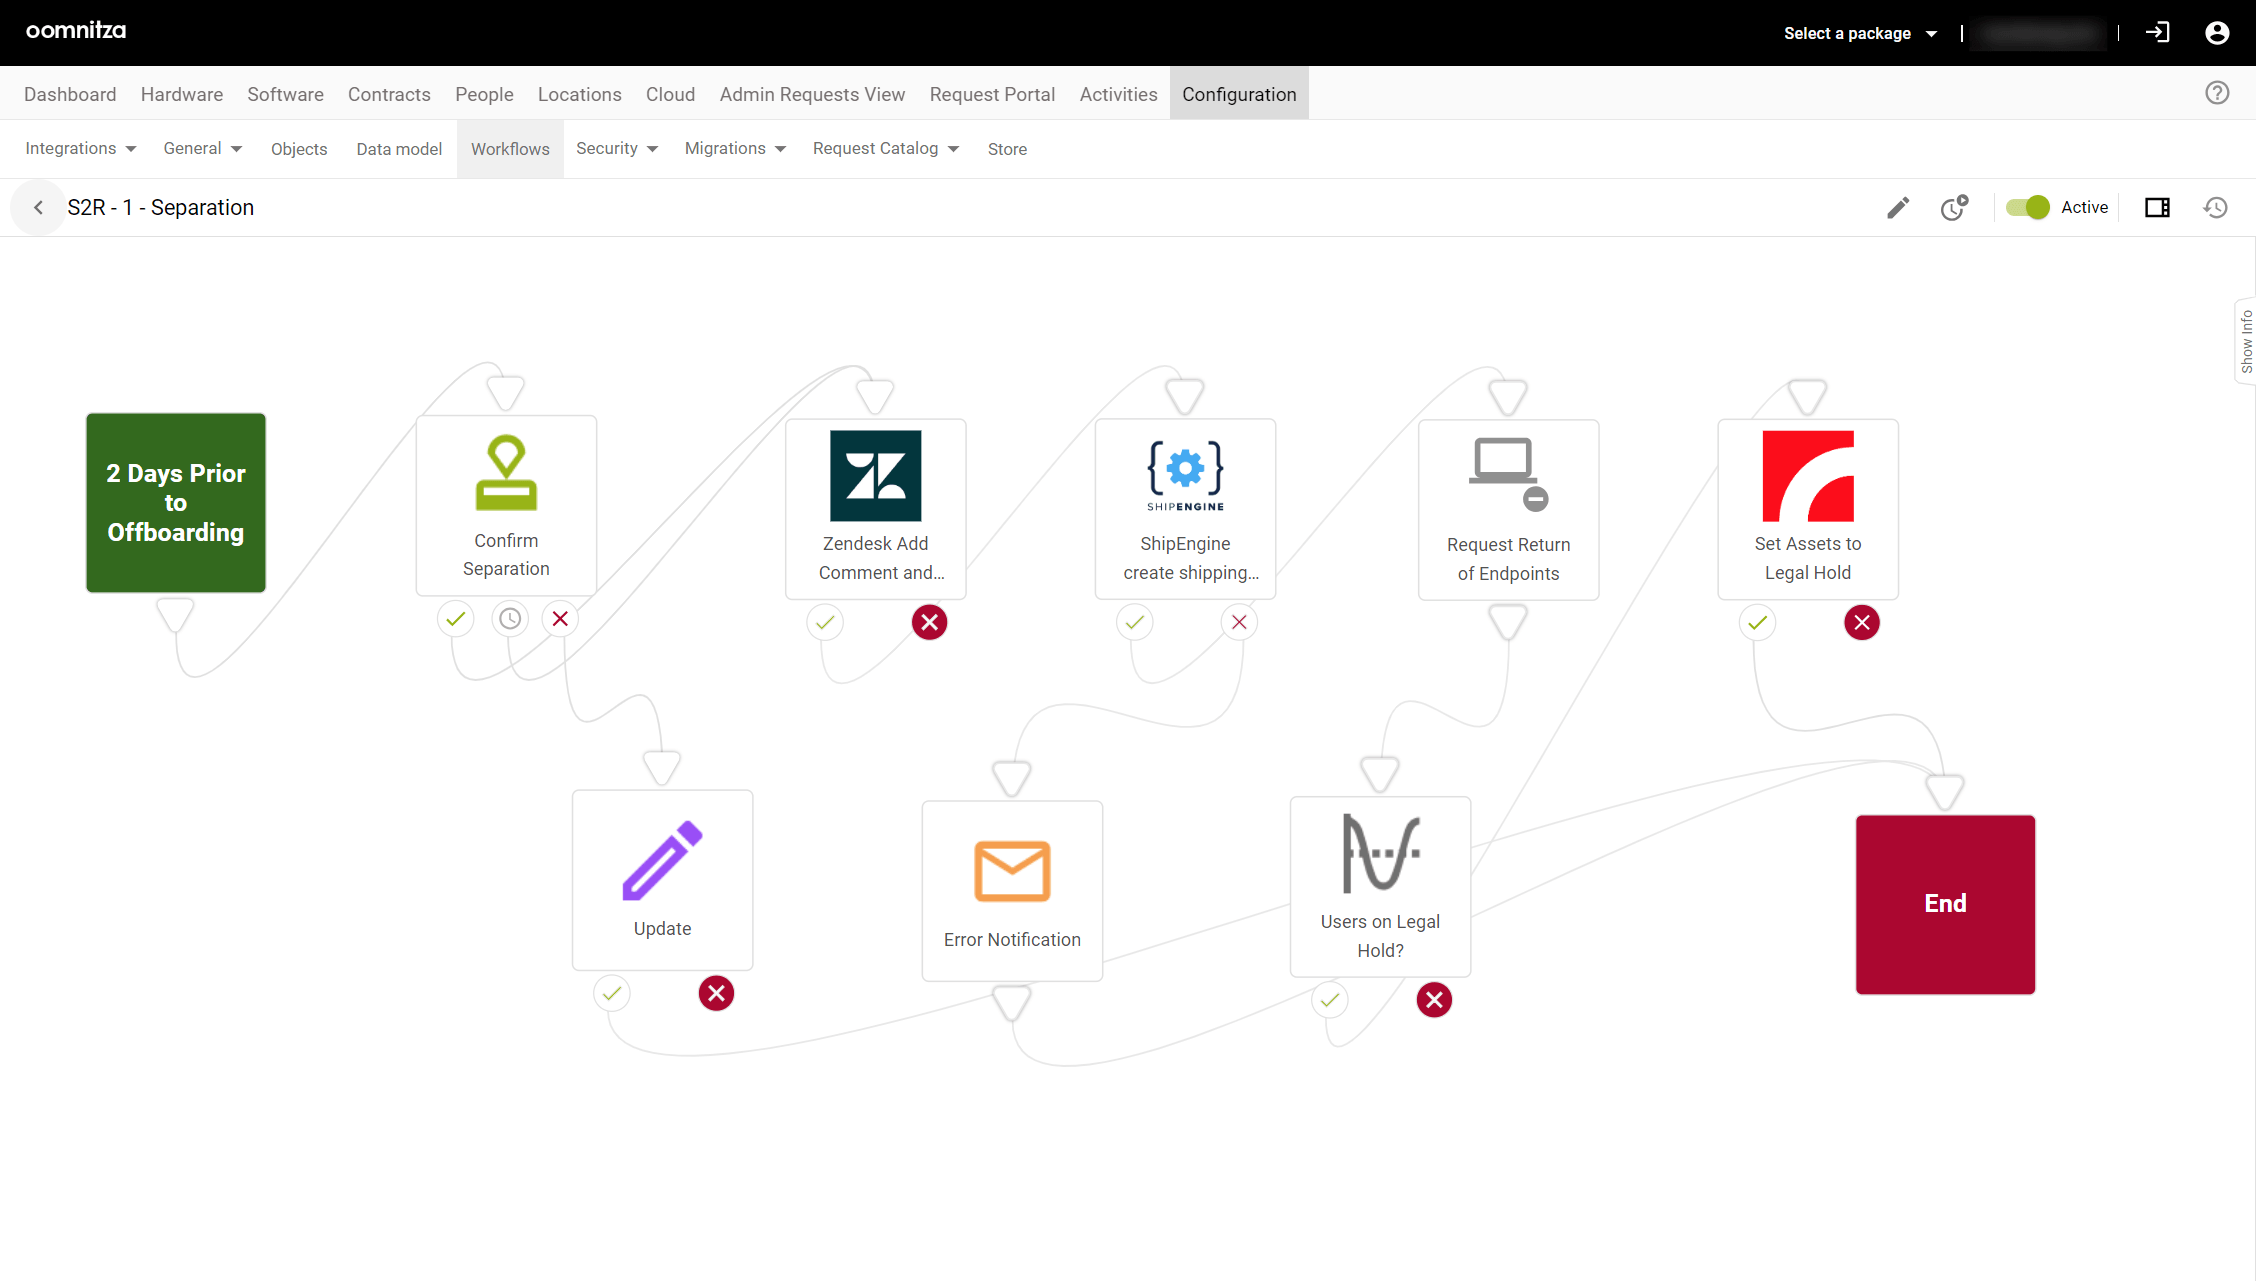
Task: Select the Users on Legal Hold? node
Action: point(1380,887)
